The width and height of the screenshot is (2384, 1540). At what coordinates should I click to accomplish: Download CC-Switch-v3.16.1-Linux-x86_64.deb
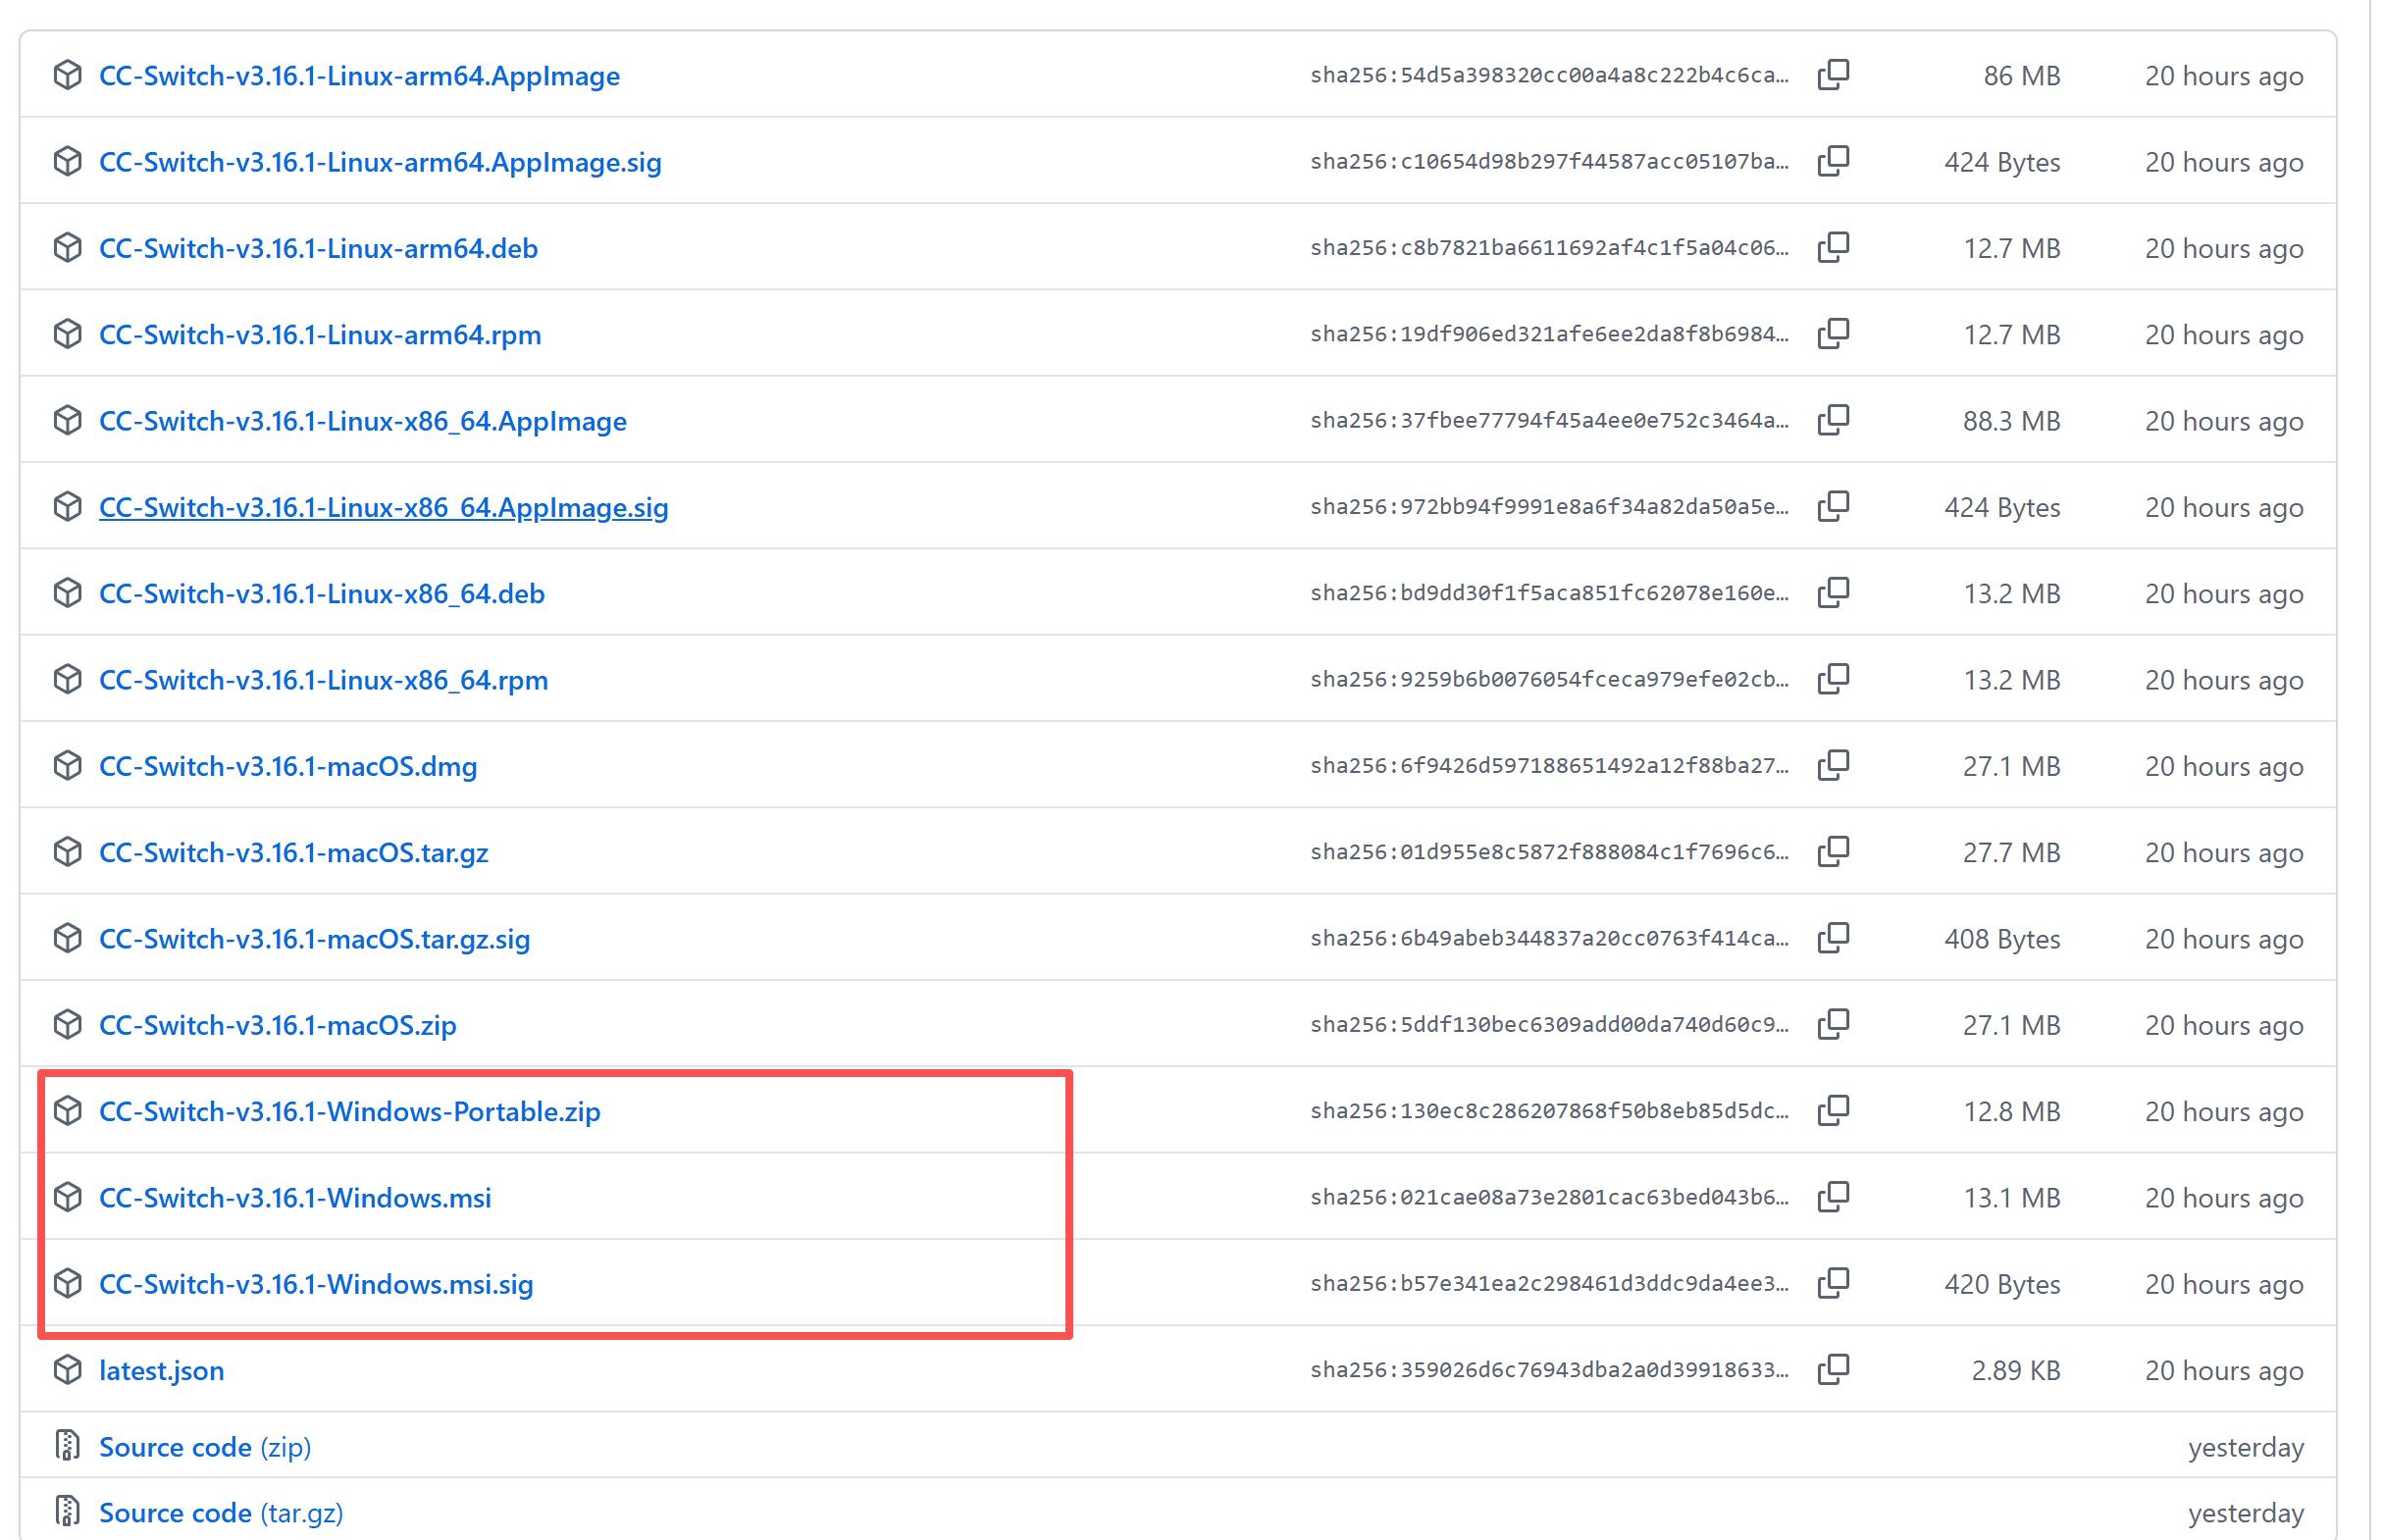(322, 593)
